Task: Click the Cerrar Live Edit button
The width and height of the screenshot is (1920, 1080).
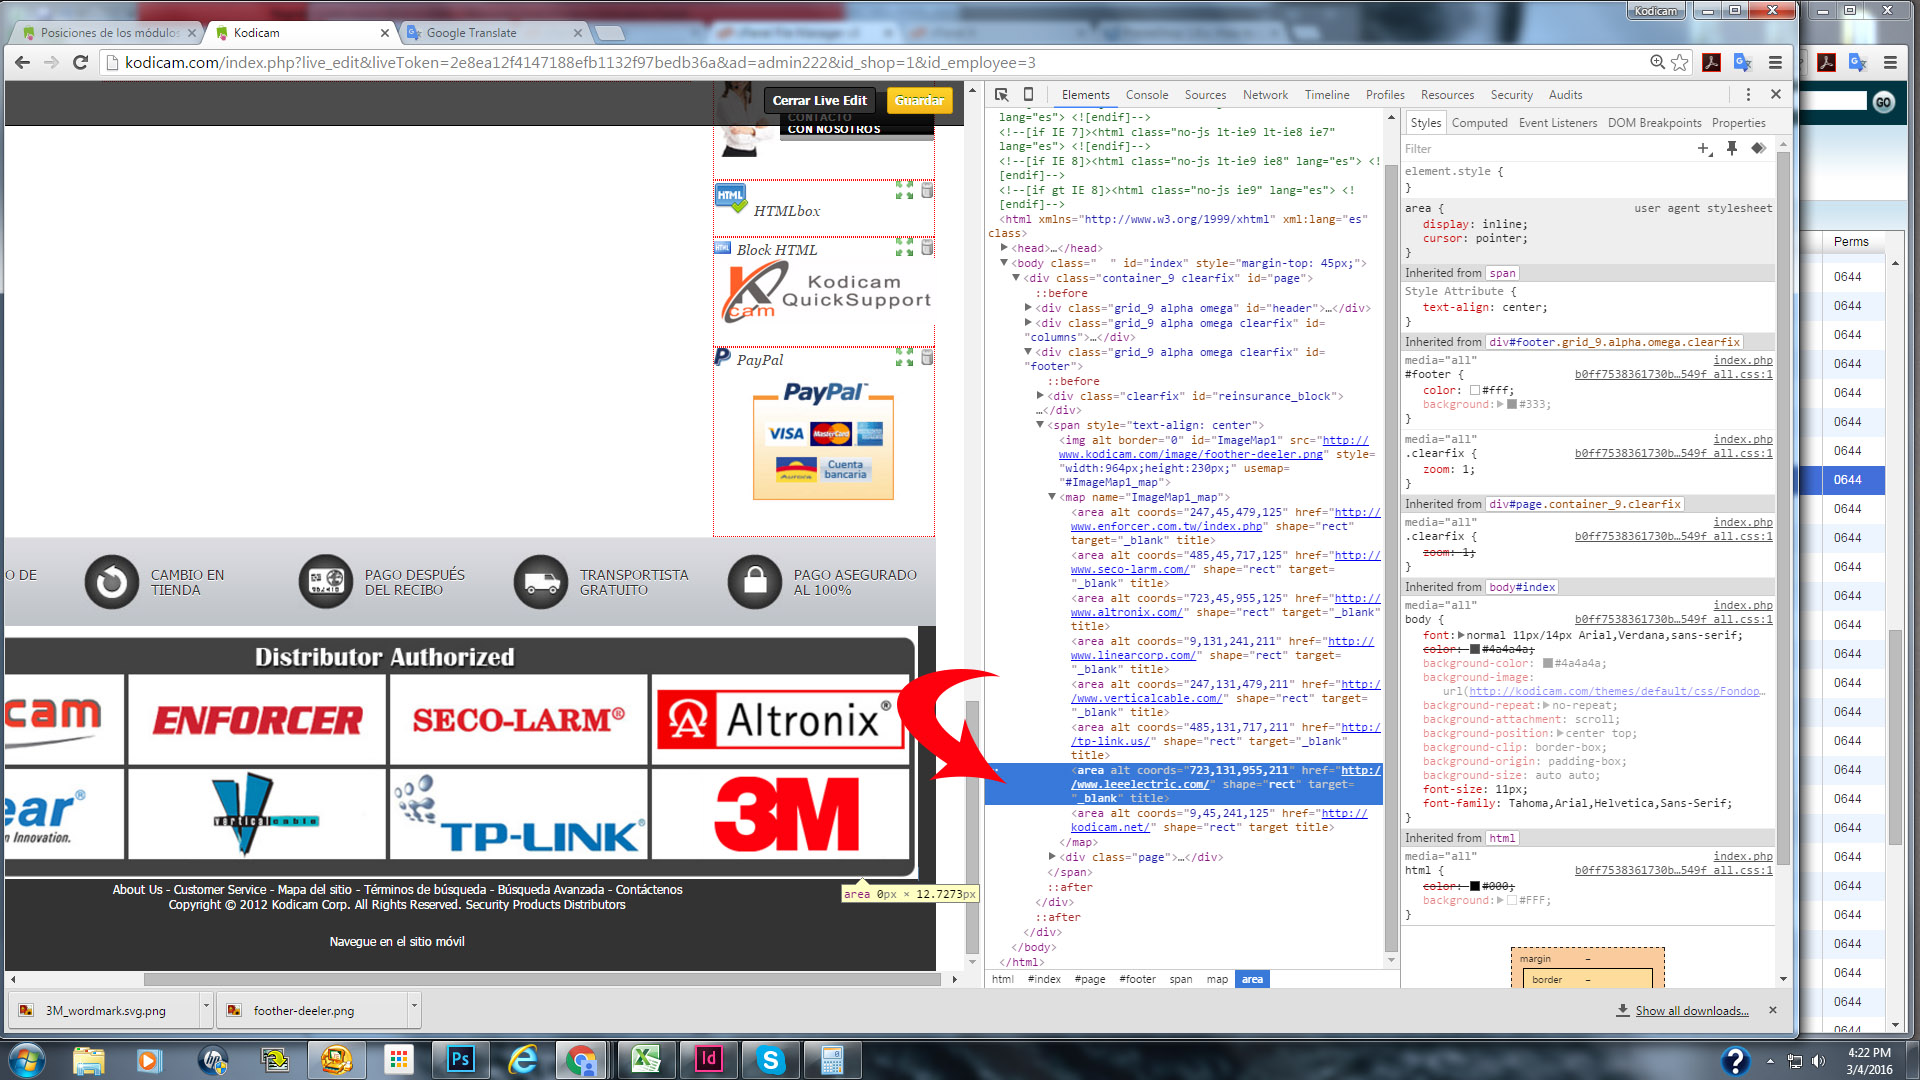Action: [819, 100]
